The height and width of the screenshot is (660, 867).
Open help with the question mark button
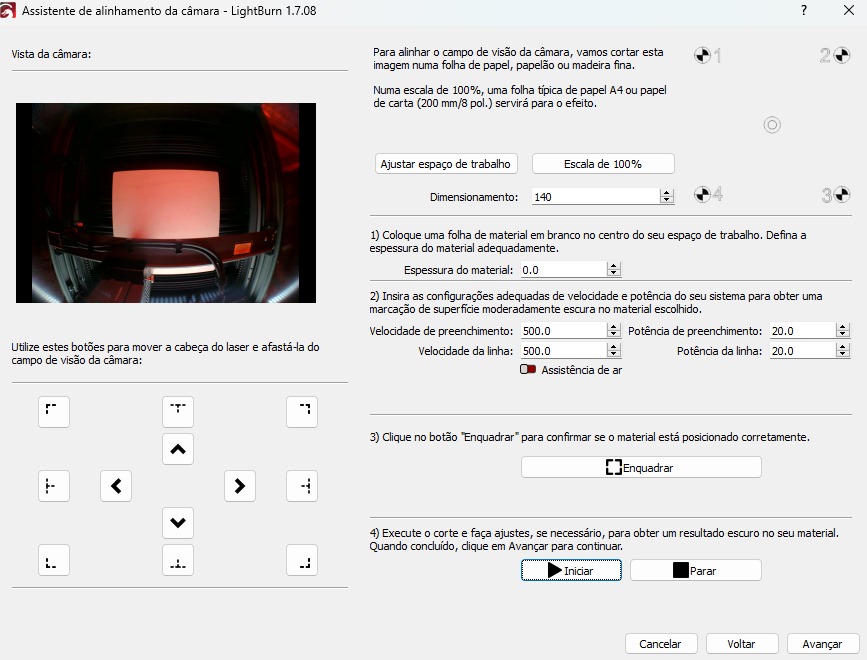tap(803, 10)
